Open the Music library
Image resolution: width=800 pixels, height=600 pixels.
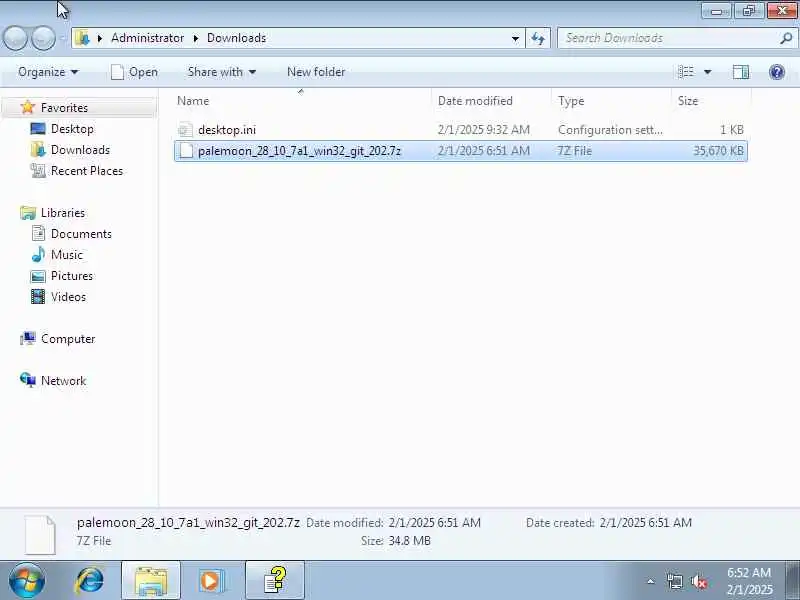click(67, 255)
